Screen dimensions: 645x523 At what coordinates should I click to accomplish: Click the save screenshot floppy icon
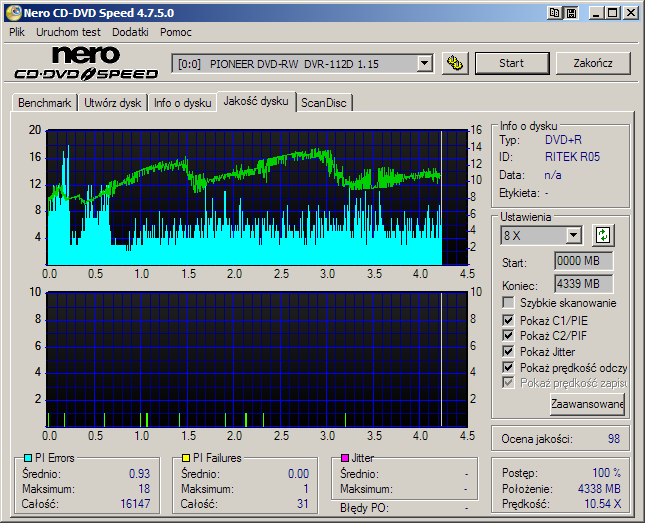pyautogui.click(x=571, y=13)
